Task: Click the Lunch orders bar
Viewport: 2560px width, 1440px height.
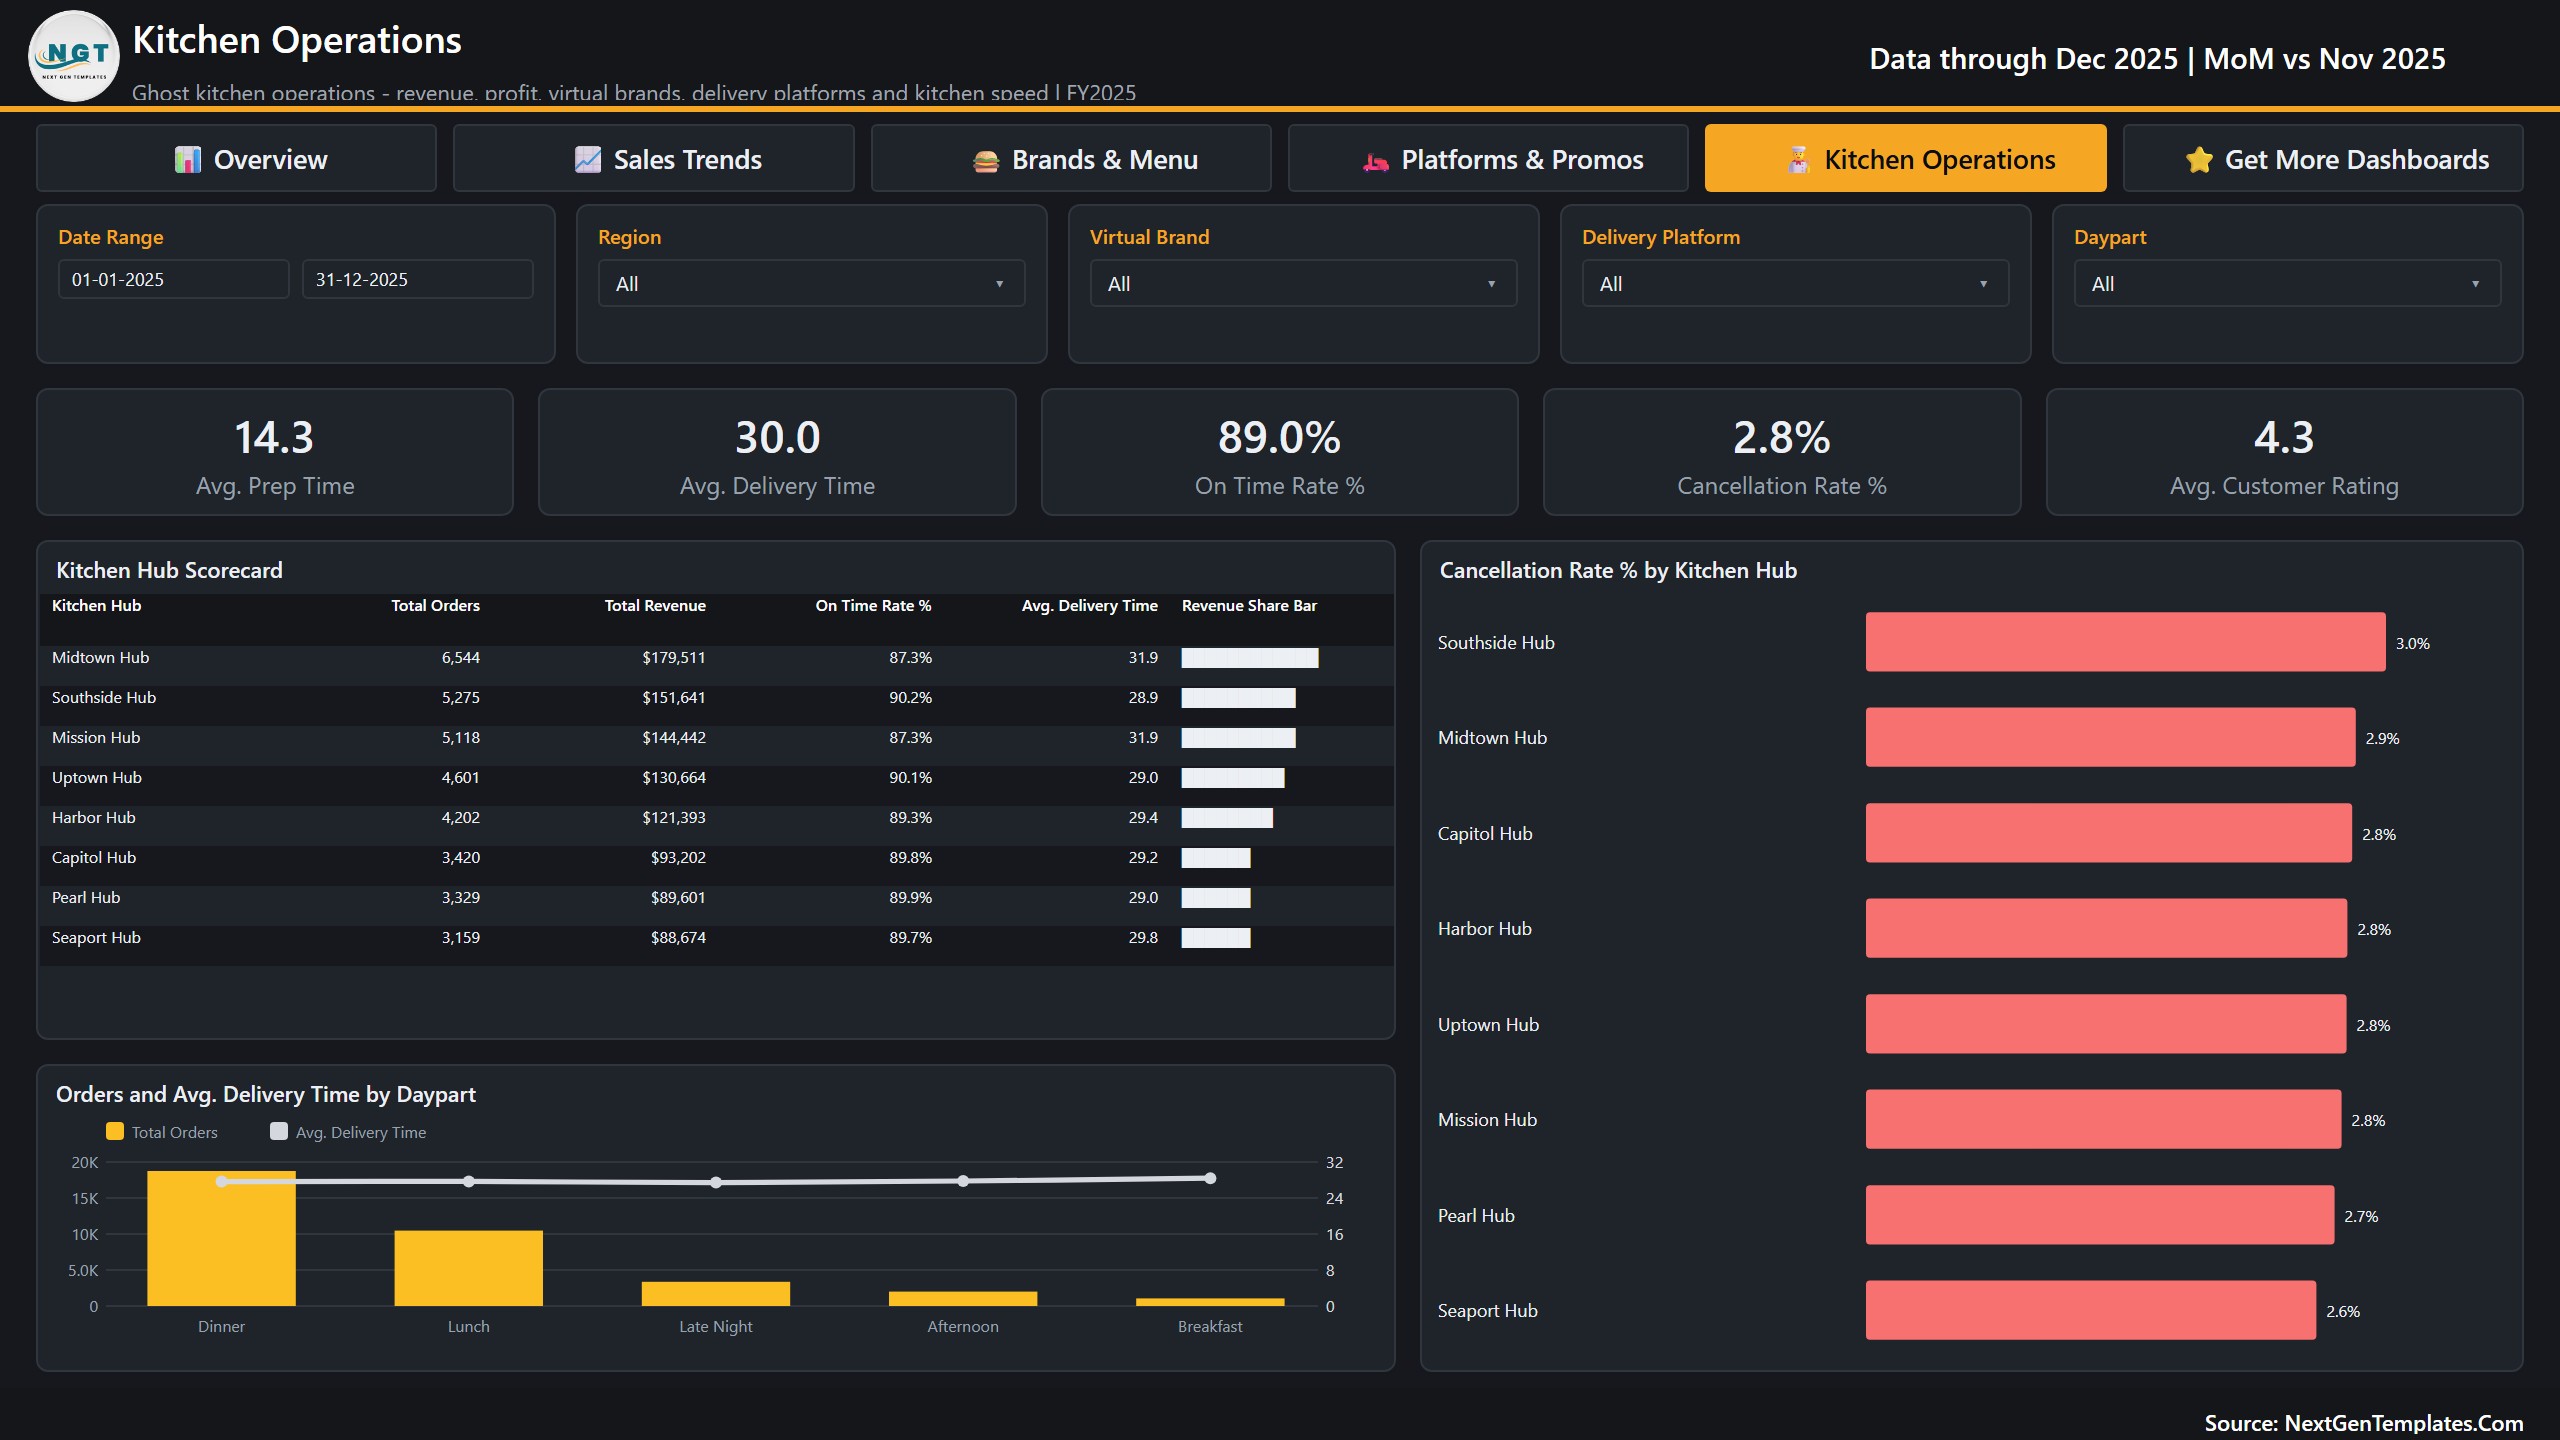Action: pyautogui.click(x=468, y=1268)
